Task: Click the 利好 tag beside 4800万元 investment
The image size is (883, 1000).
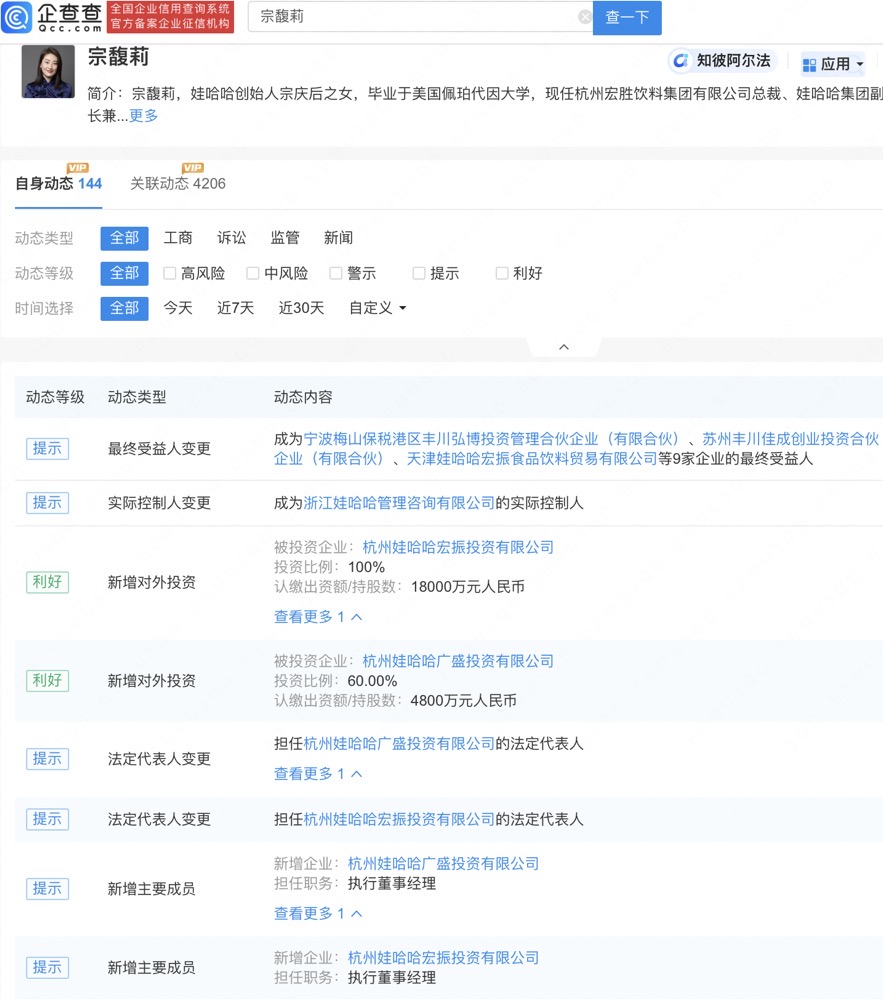Action: tap(47, 680)
